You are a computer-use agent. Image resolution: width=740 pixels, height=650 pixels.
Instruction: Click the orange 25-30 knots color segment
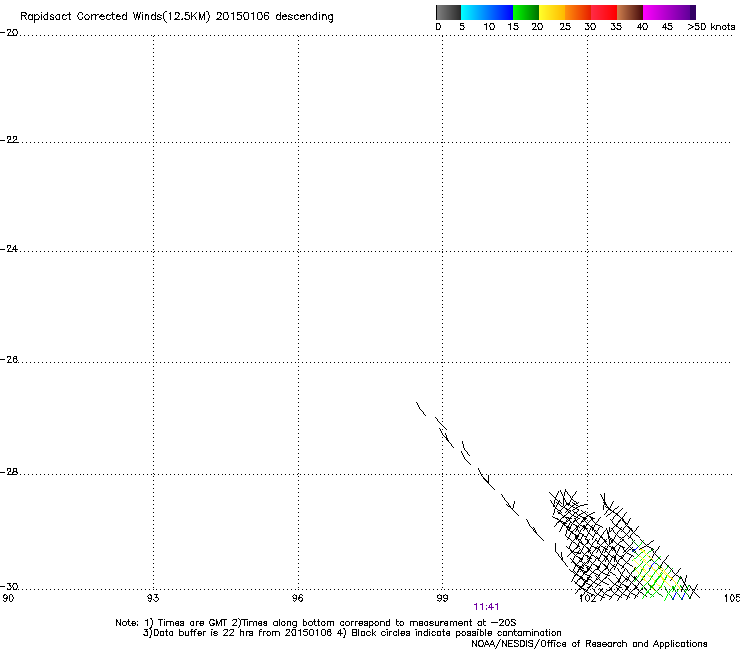pyautogui.click(x=578, y=12)
